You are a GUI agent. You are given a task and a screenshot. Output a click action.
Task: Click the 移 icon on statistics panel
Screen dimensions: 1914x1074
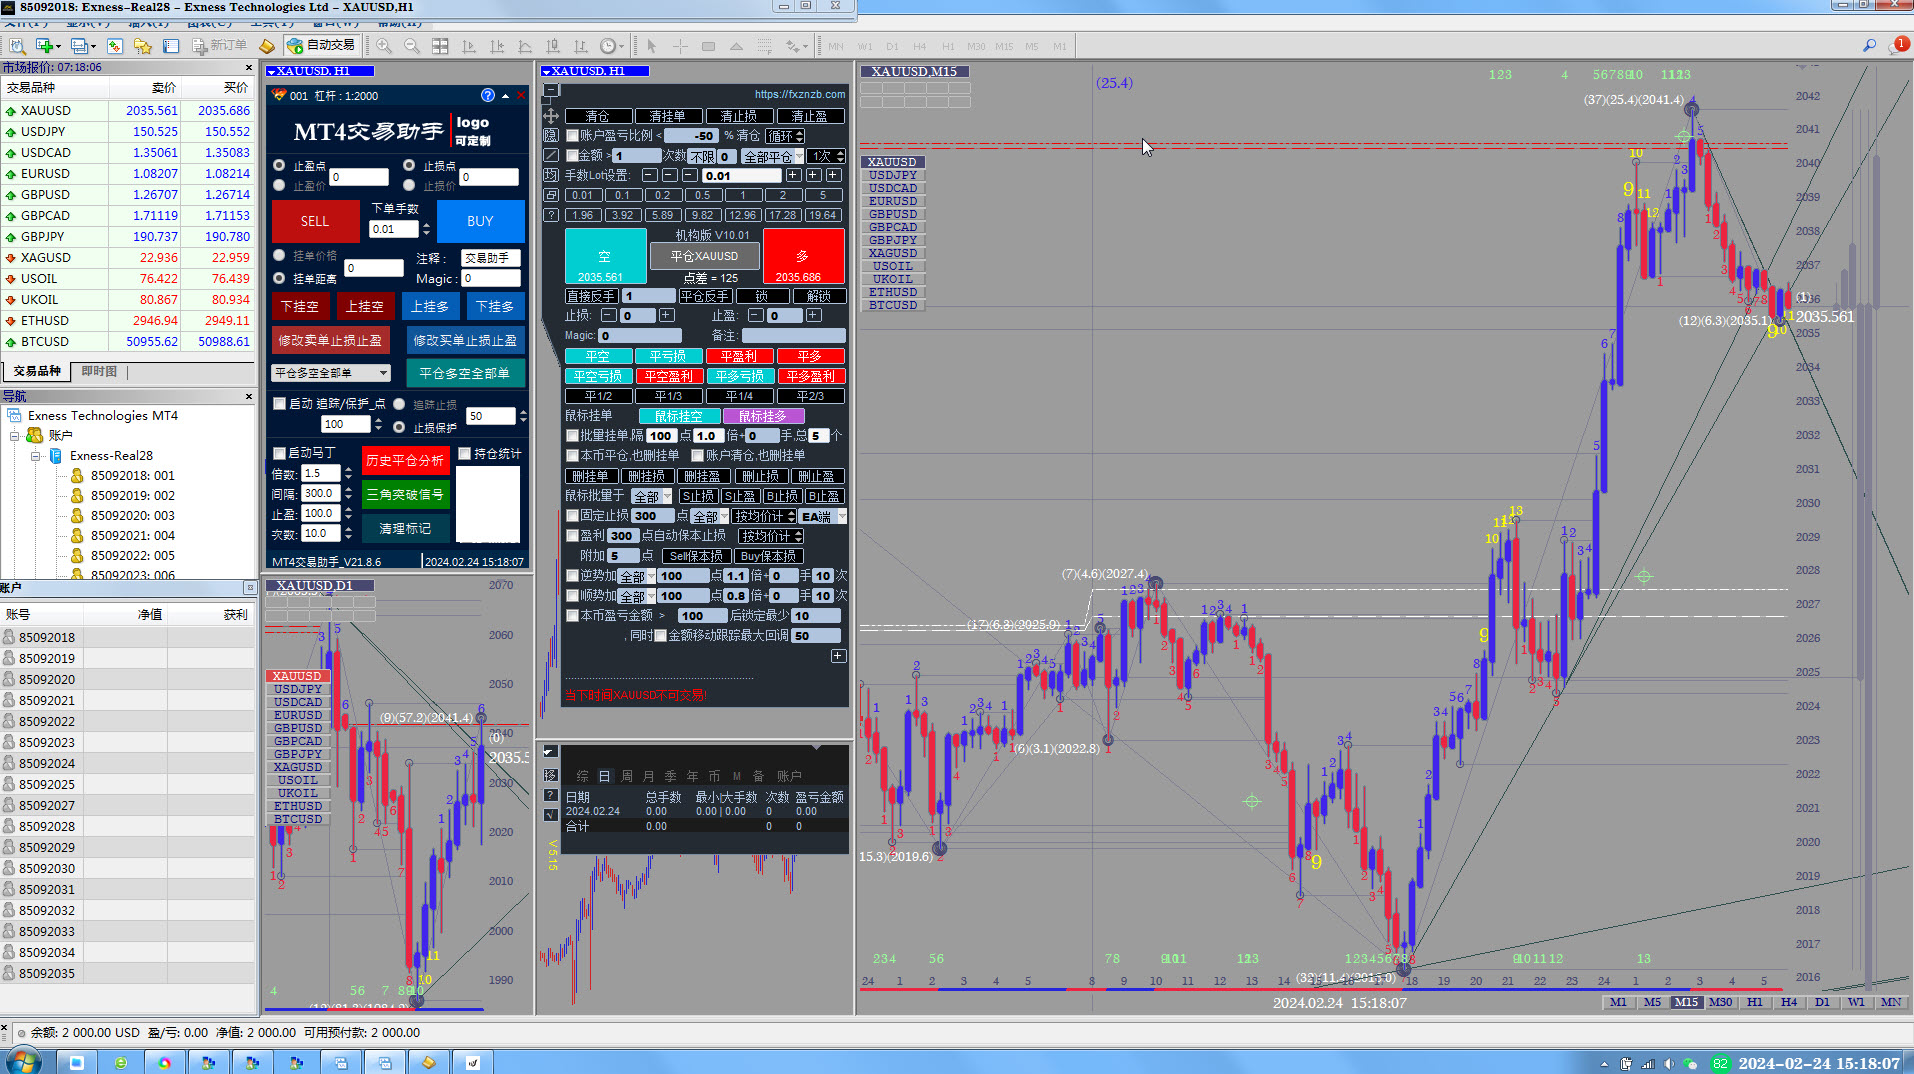(x=551, y=776)
